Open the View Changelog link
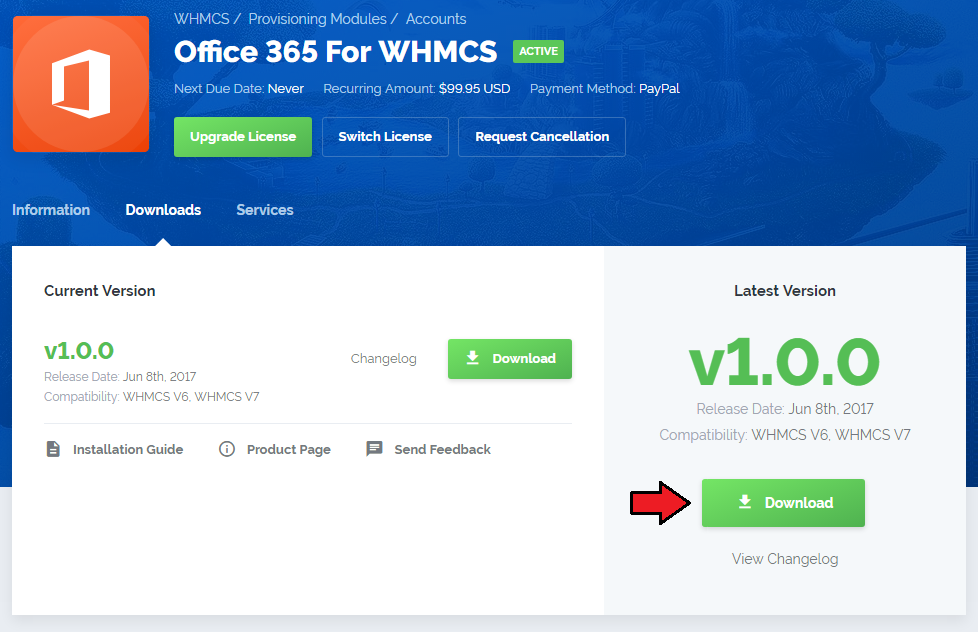The height and width of the screenshot is (632, 978). [x=785, y=559]
